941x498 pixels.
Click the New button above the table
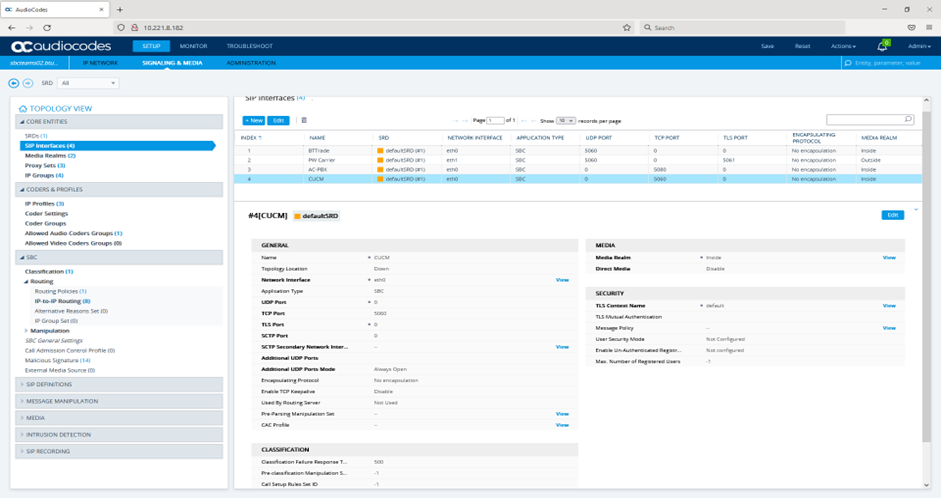tap(253, 121)
